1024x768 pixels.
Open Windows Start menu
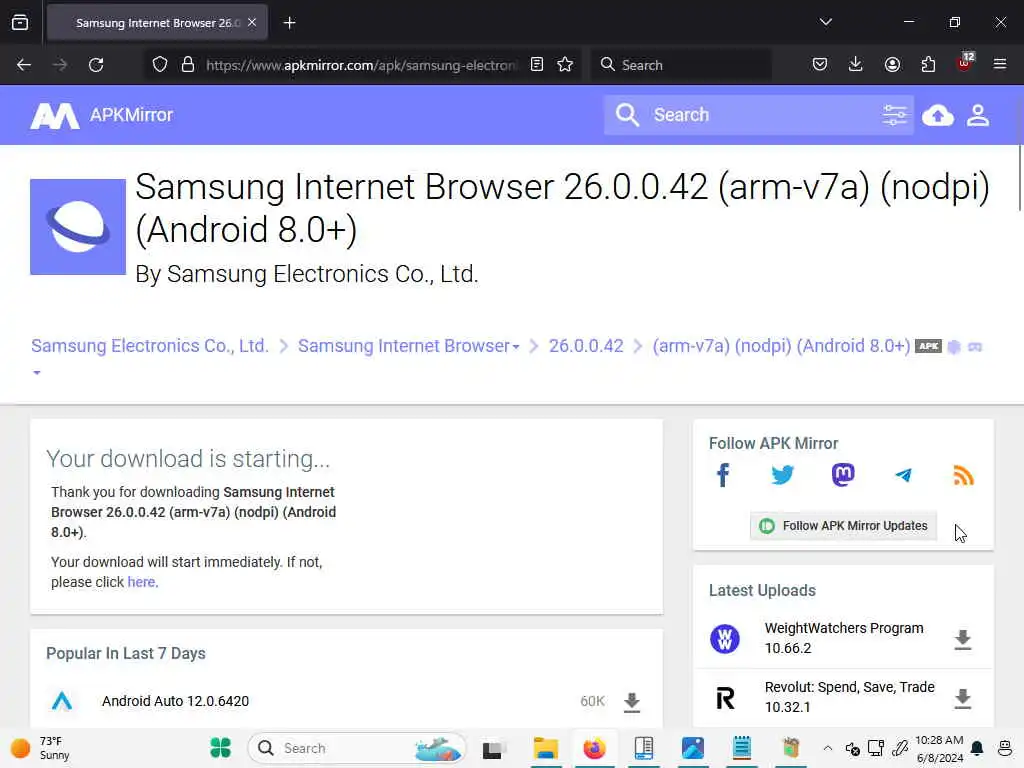click(221, 748)
